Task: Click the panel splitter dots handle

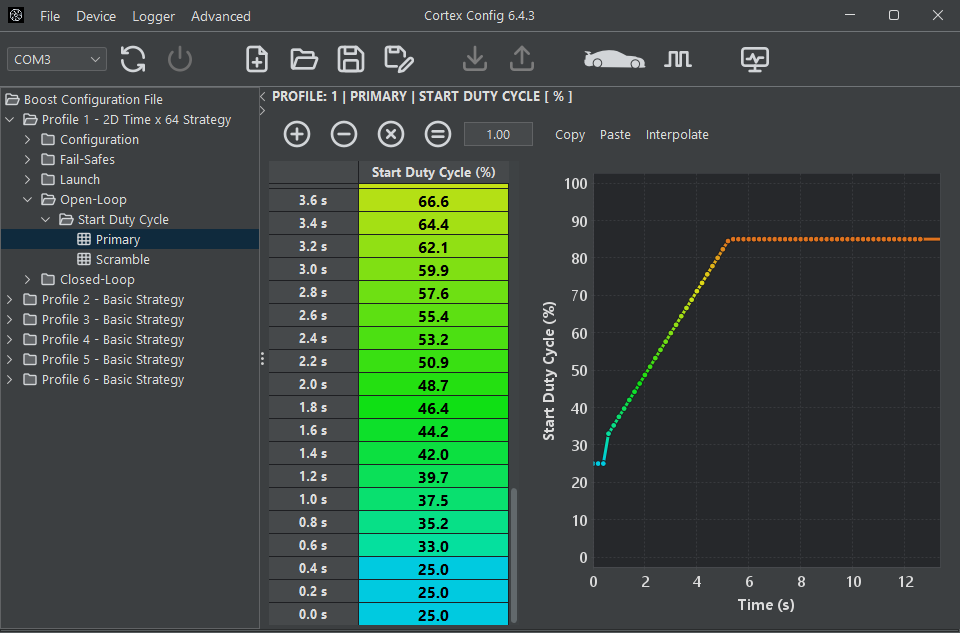Action: pyautogui.click(x=263, y=359)
